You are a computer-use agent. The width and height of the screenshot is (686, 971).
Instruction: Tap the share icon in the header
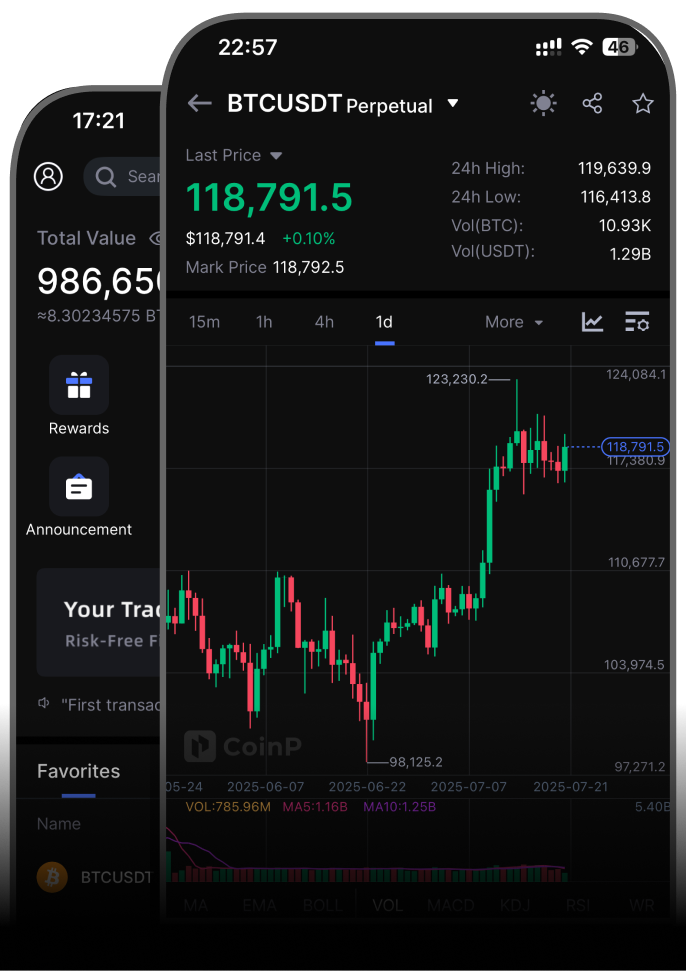592,103
